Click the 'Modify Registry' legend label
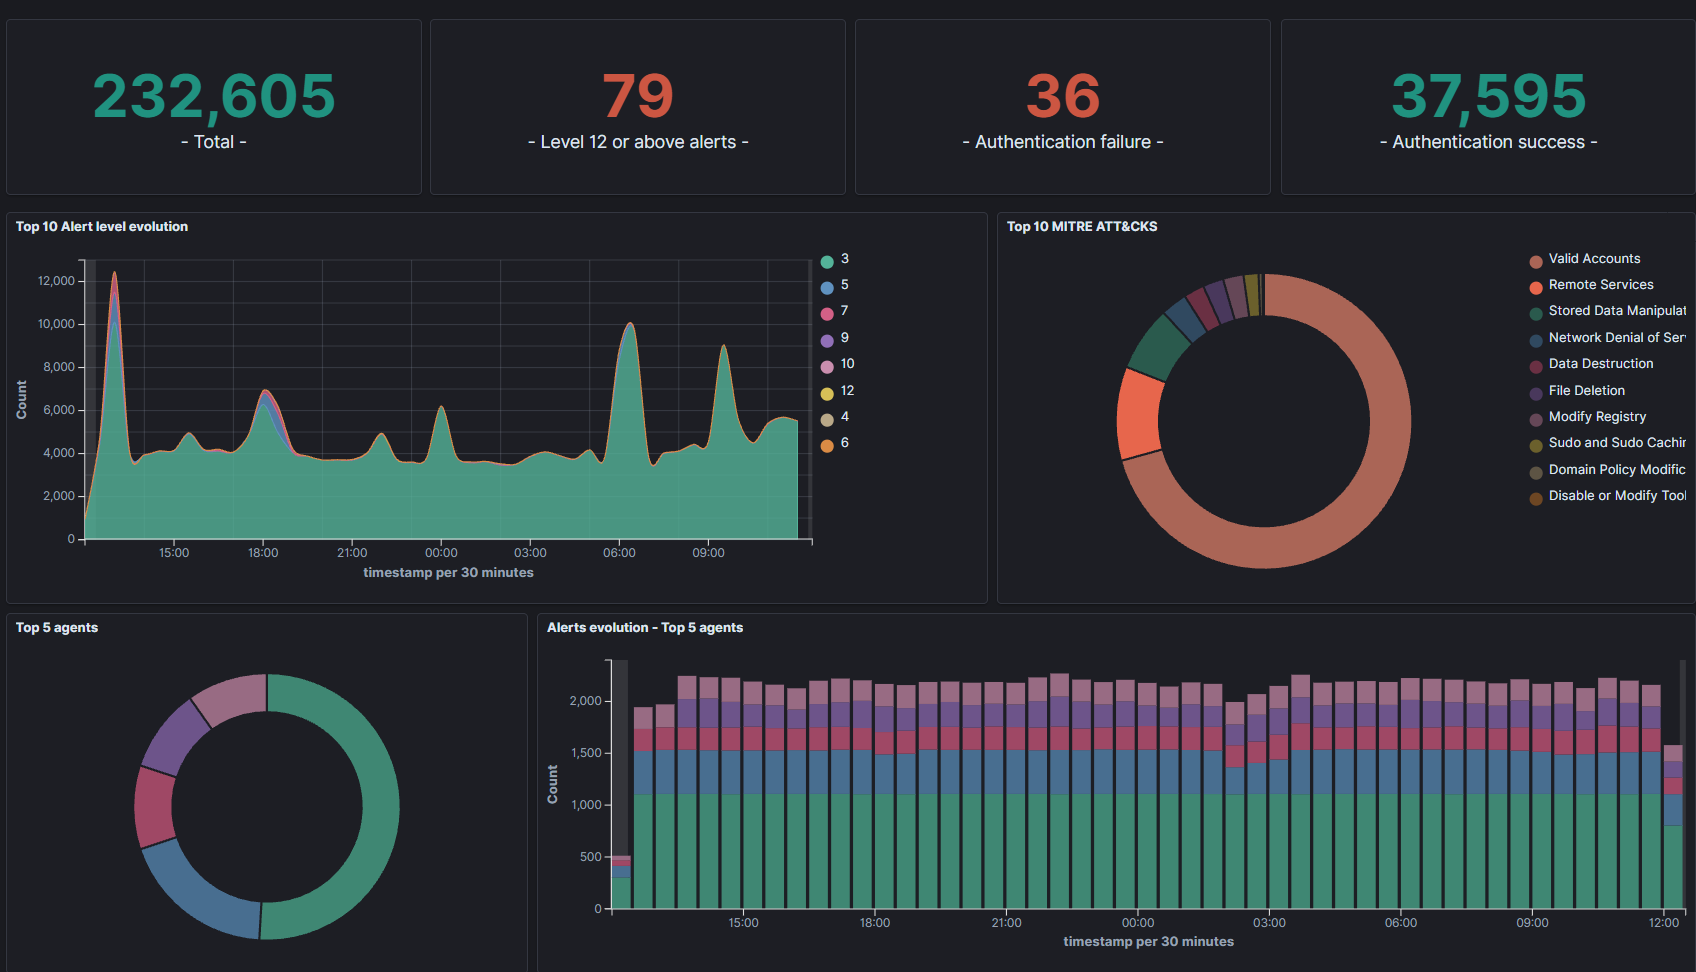This screenshot has width=1696, height=972. pos(1597,417)
